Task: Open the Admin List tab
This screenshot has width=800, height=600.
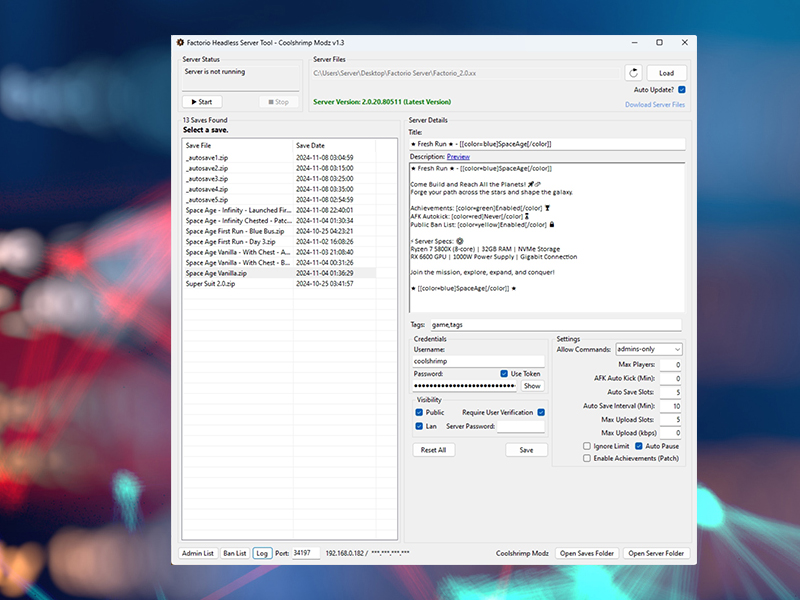Action: tap(197, 553)
